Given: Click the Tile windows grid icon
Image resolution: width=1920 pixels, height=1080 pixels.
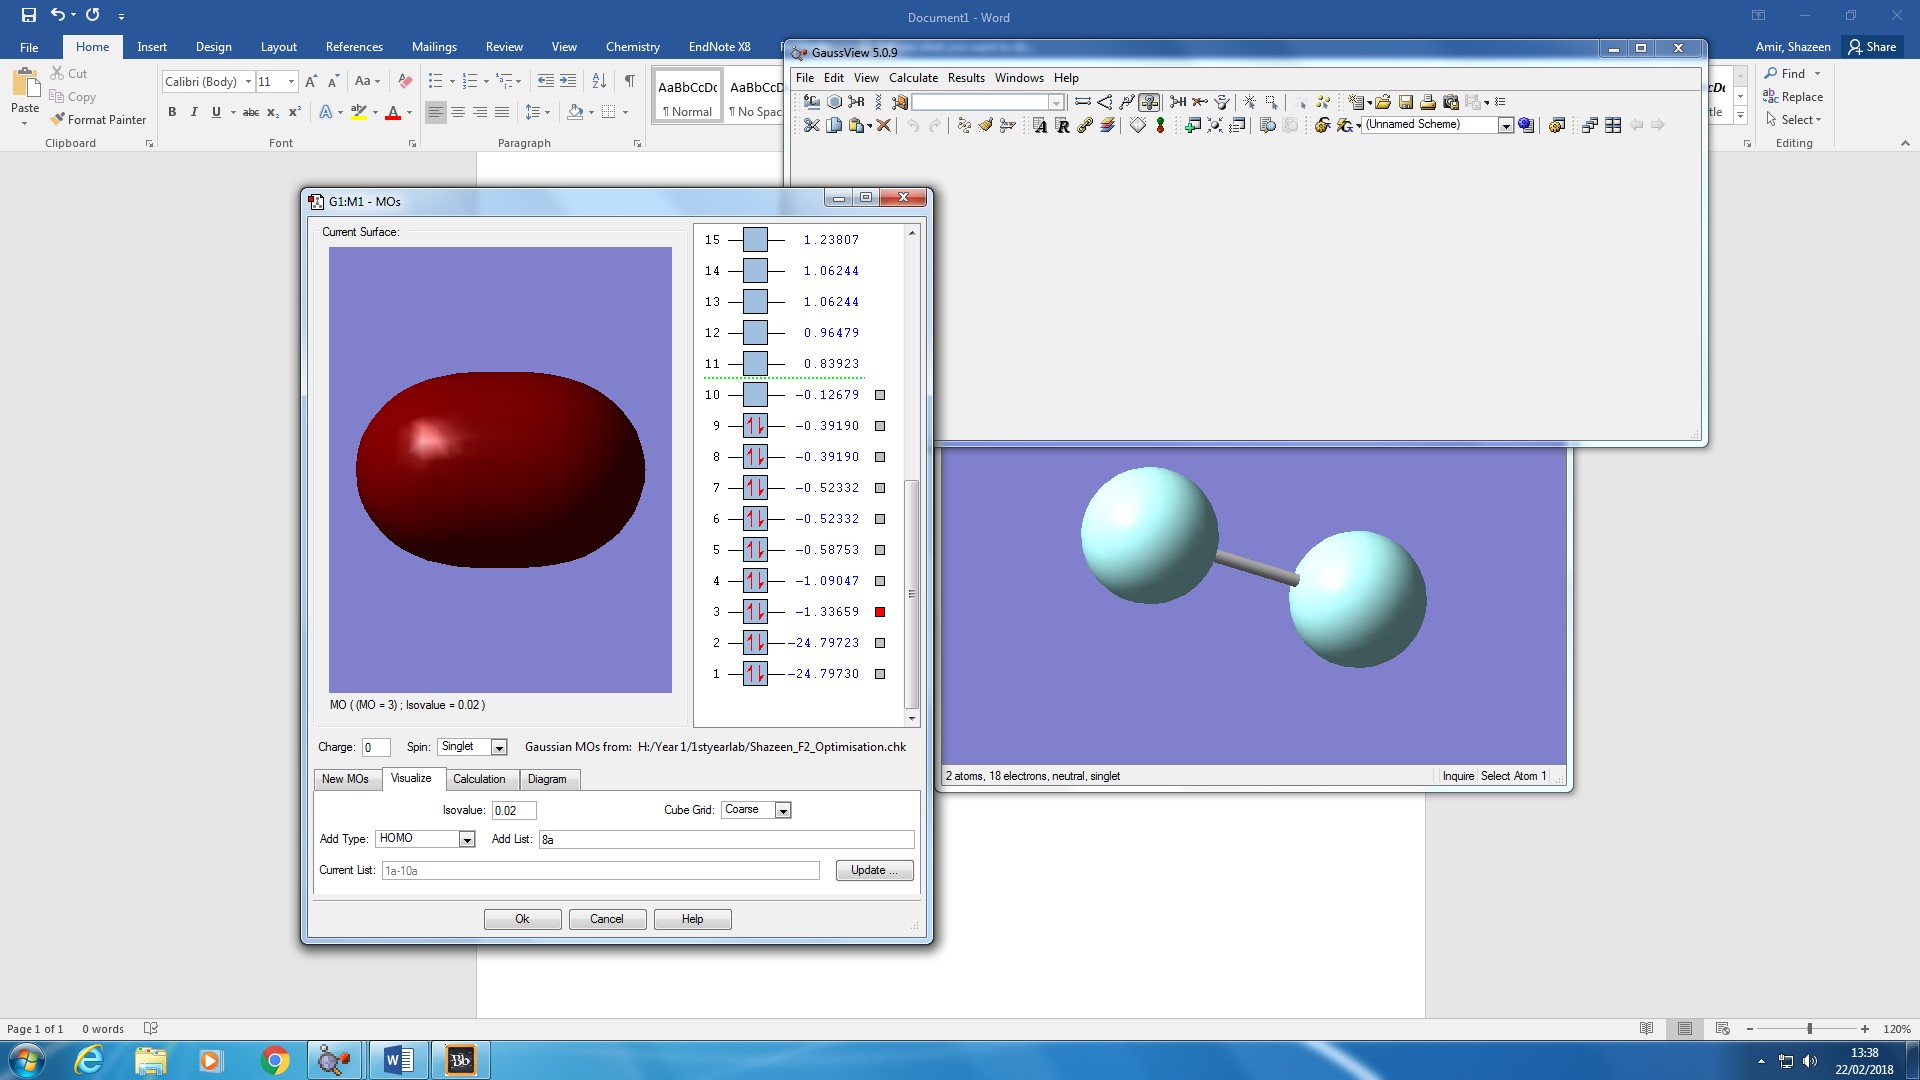Looking at the screenshot, I should (x=1613, y=125).
